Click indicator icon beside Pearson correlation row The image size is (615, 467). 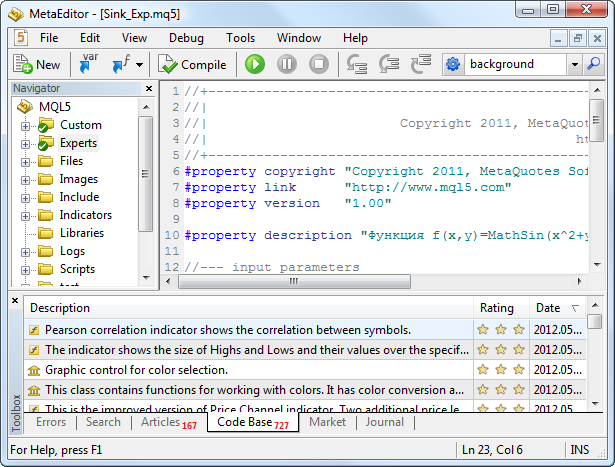[x=34, y=330]
